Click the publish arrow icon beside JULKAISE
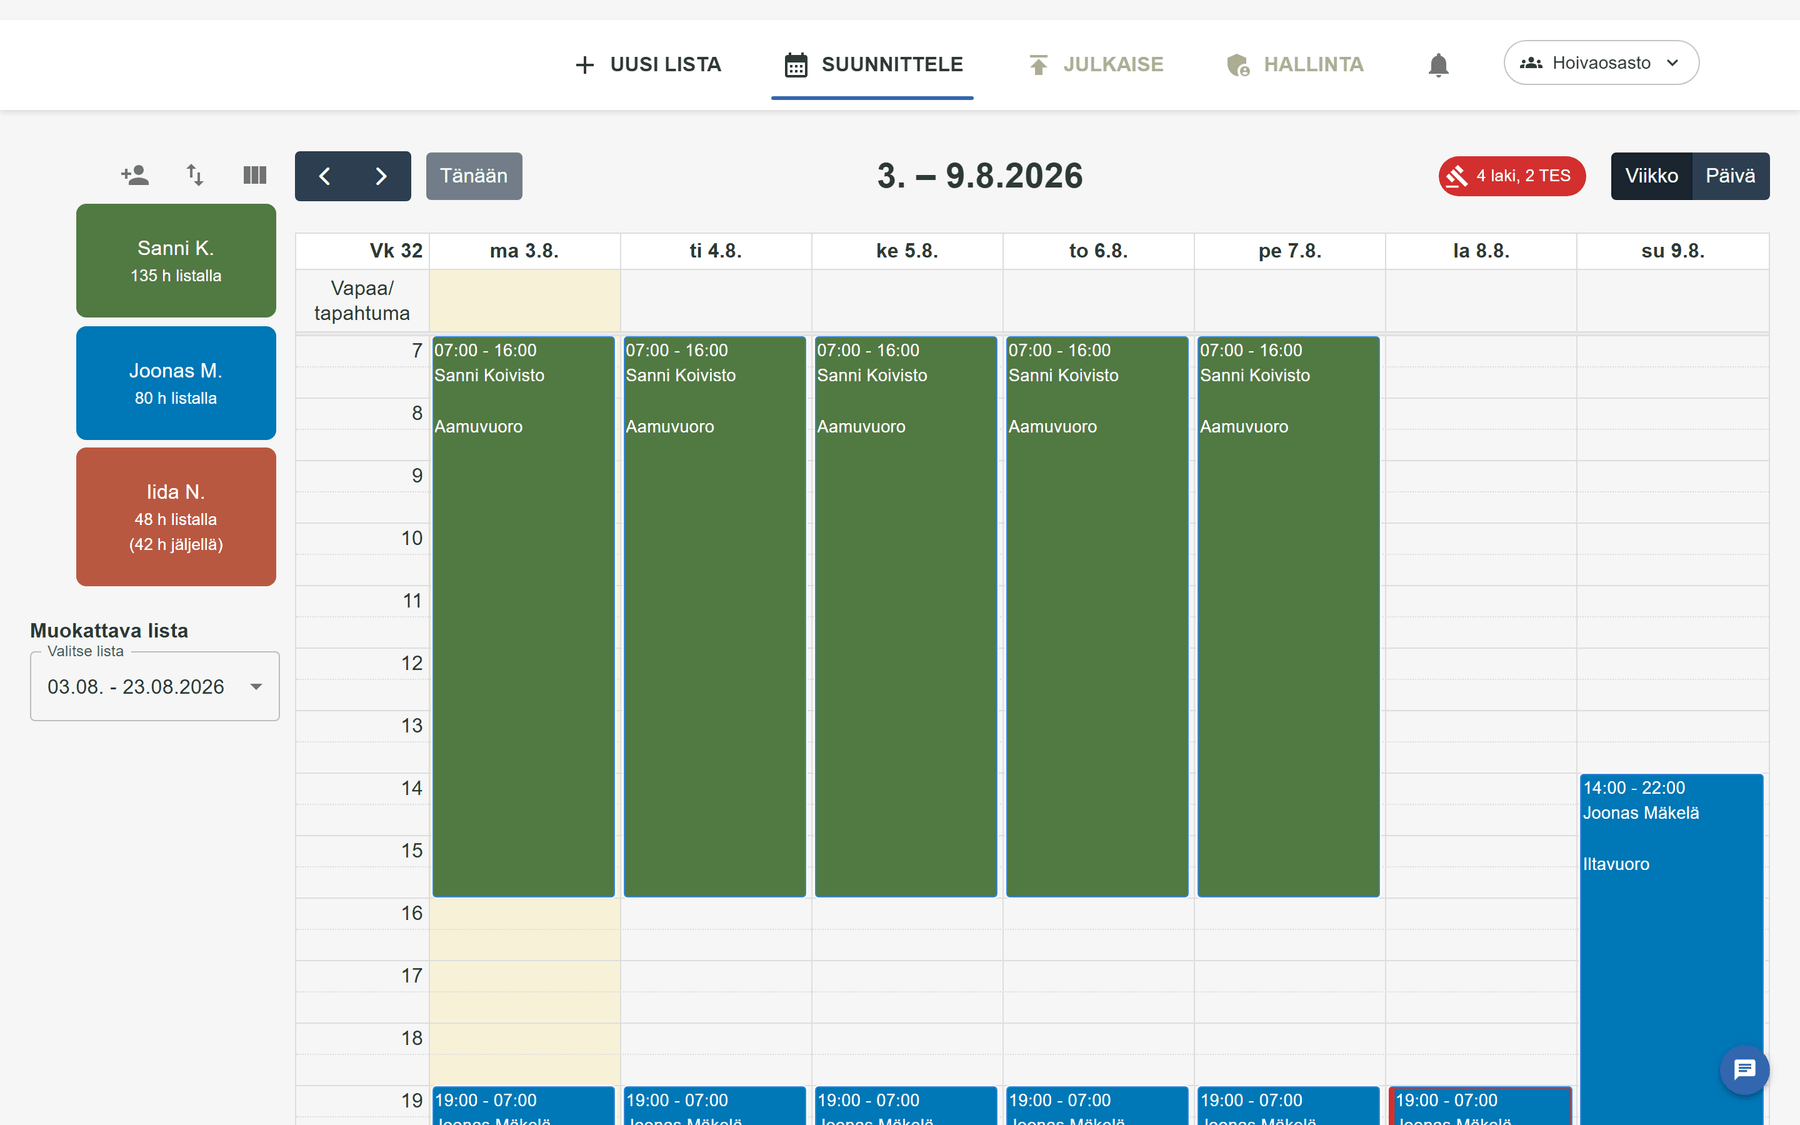This screenshot has width=1800, height=1125. (1039, 65)
